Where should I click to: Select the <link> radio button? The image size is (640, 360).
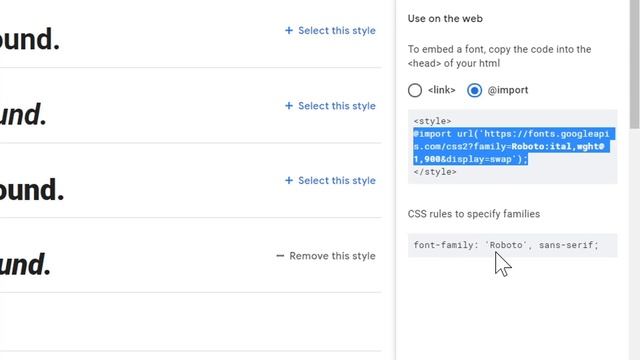(x=415, y=90)
